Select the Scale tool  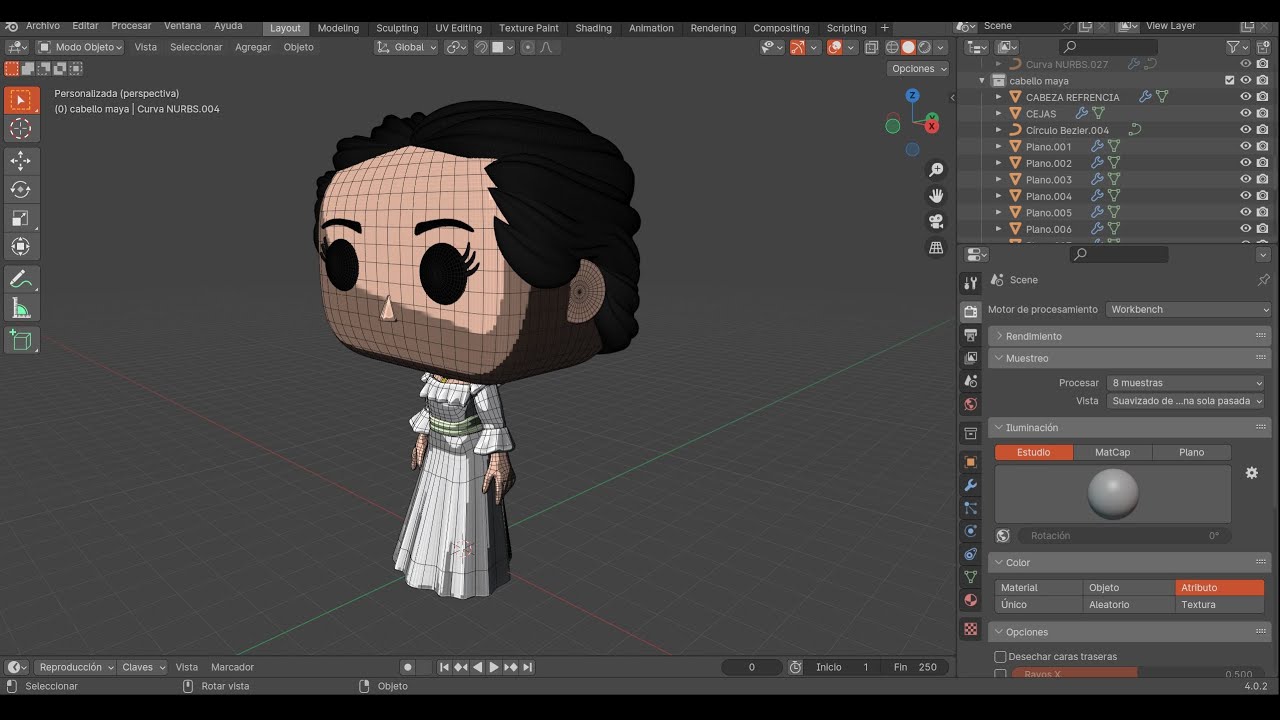coord(21,218)
